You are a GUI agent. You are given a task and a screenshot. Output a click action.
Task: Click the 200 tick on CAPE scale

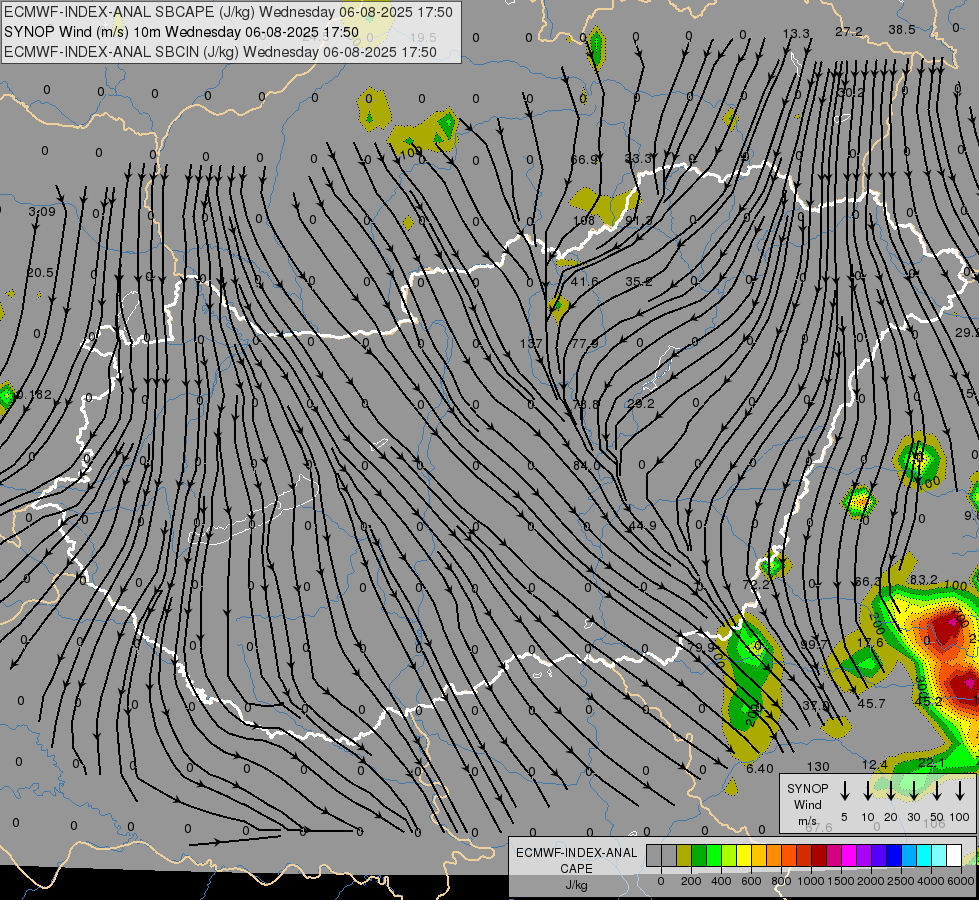tap(691, 881)
